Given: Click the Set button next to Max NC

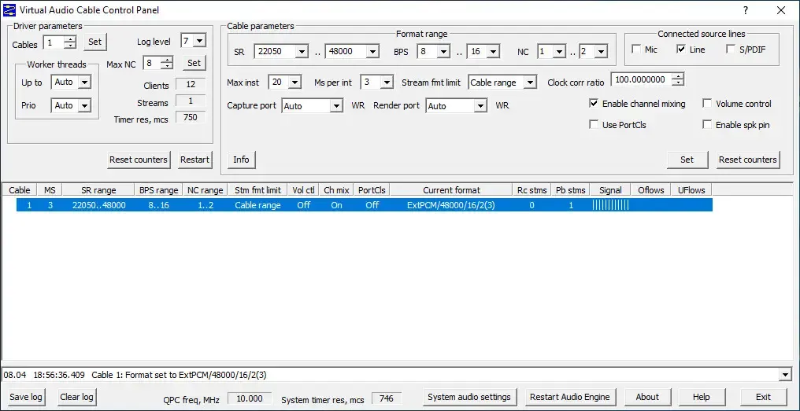Looking at the screenshot, I should coord(194,63).
